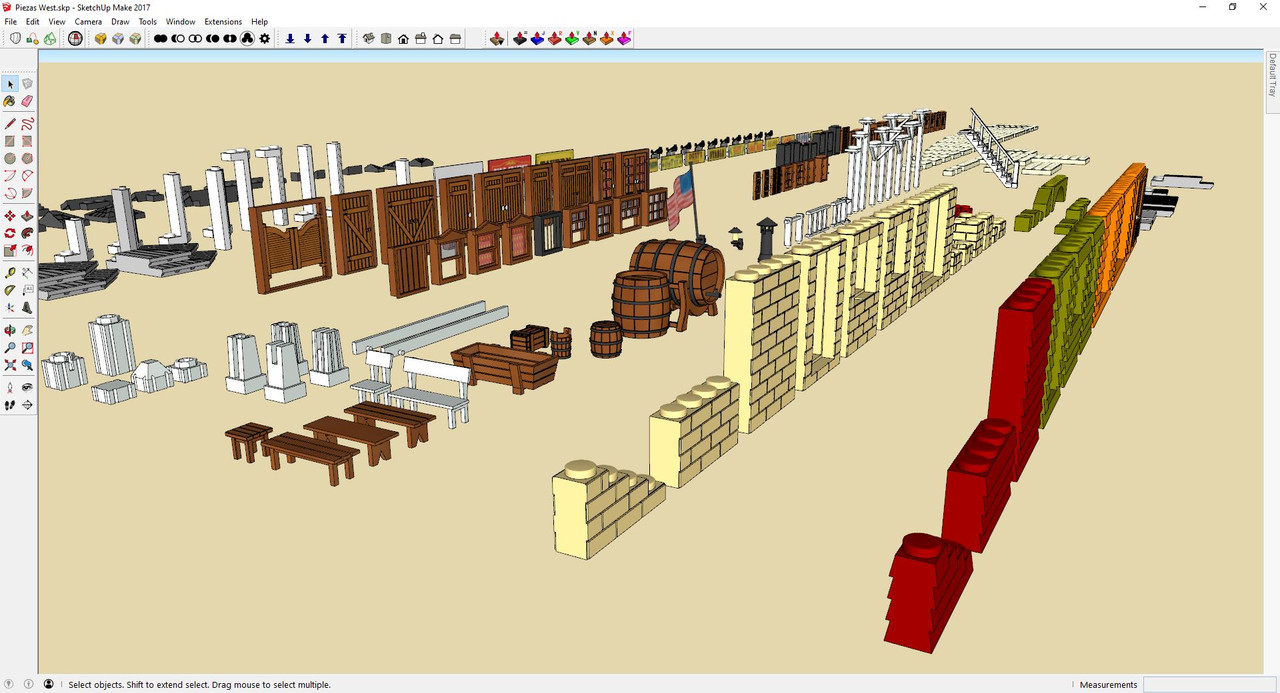Viewport: 1280px width, 693px height.
Task: Activate the Select arrow tool
Action: coord(10,84)
